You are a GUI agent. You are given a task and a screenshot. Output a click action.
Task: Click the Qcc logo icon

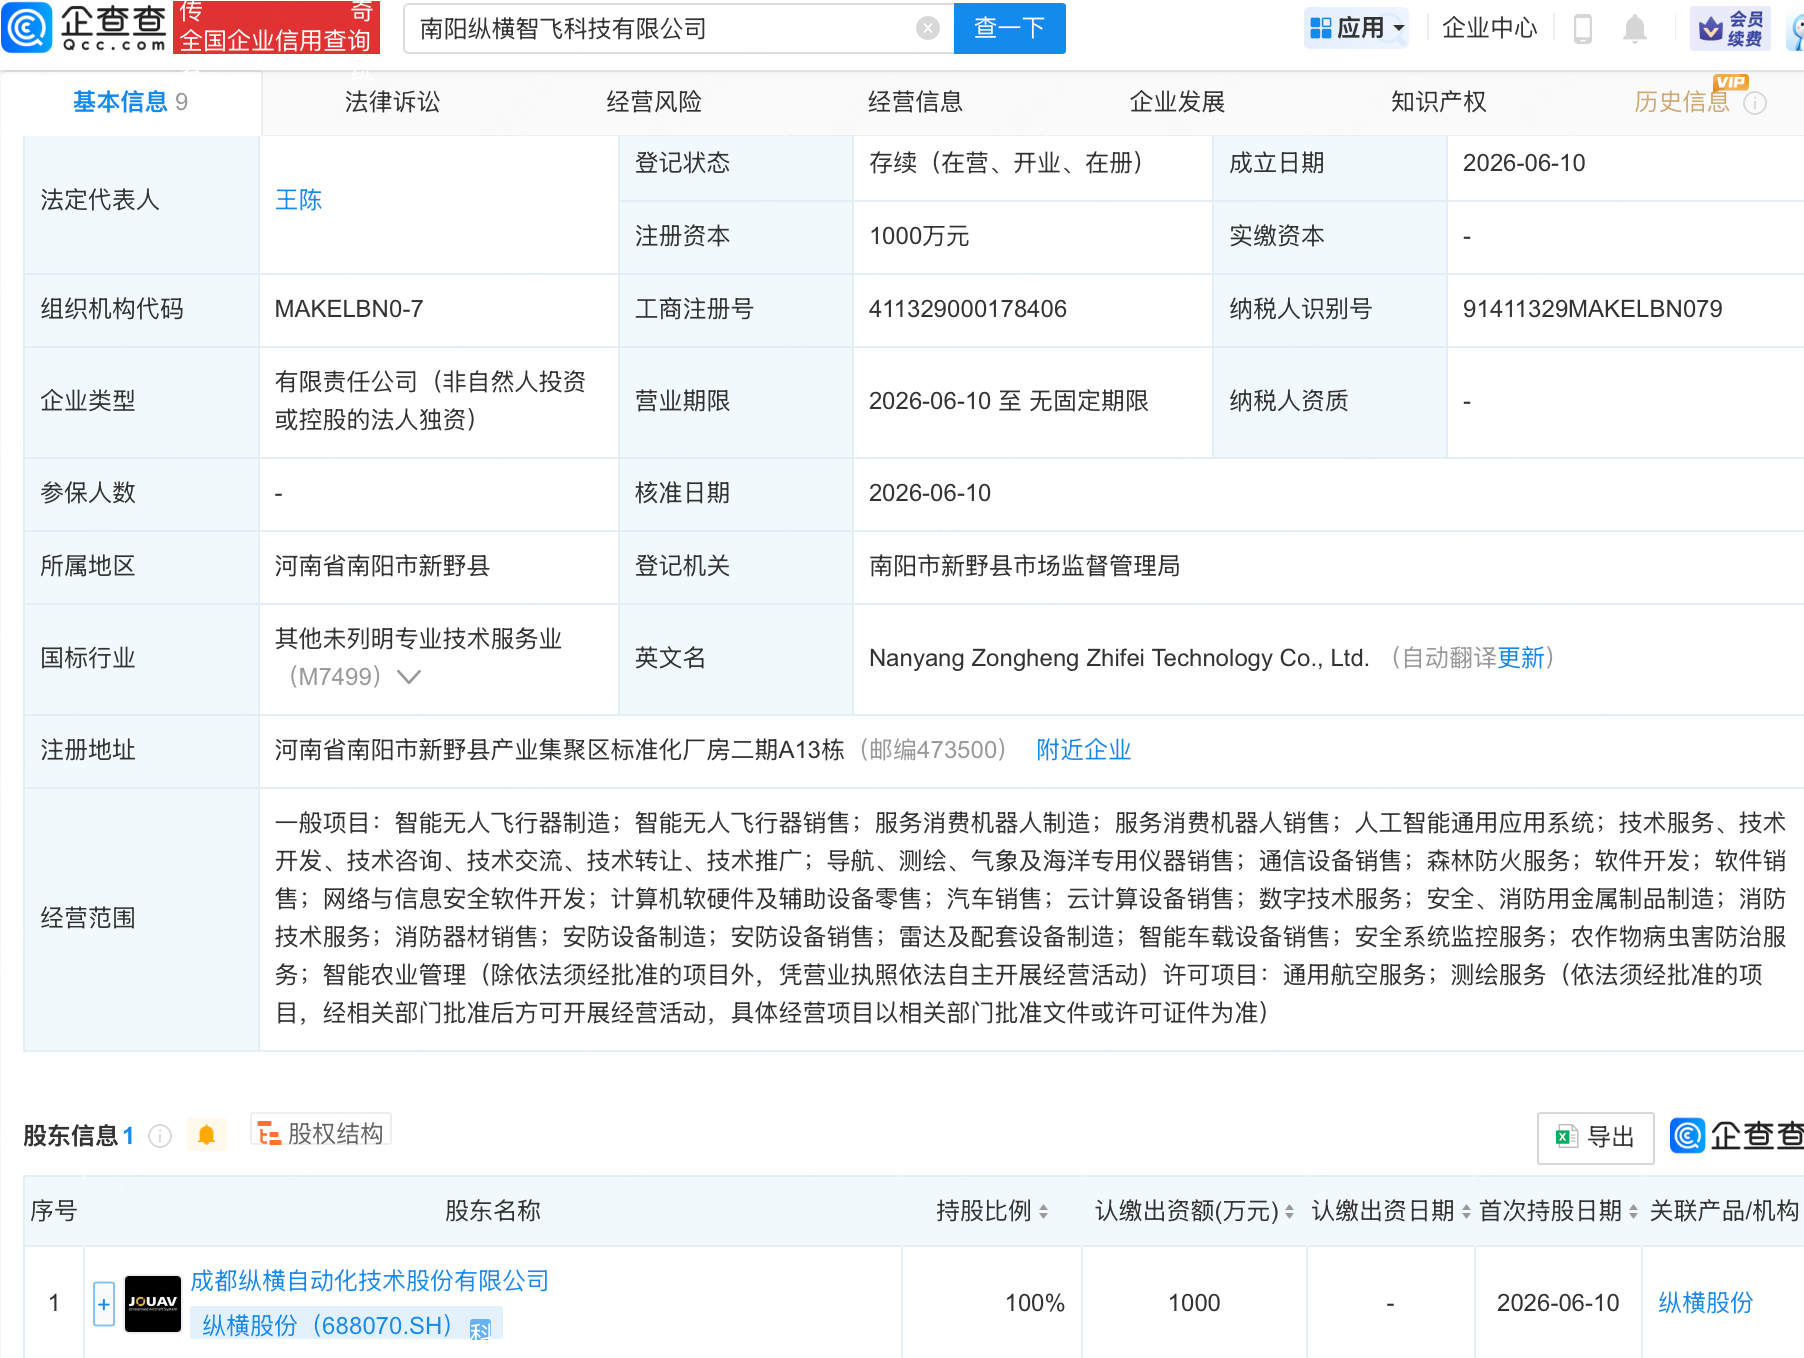pyautogui.click(x=27, y=27)
